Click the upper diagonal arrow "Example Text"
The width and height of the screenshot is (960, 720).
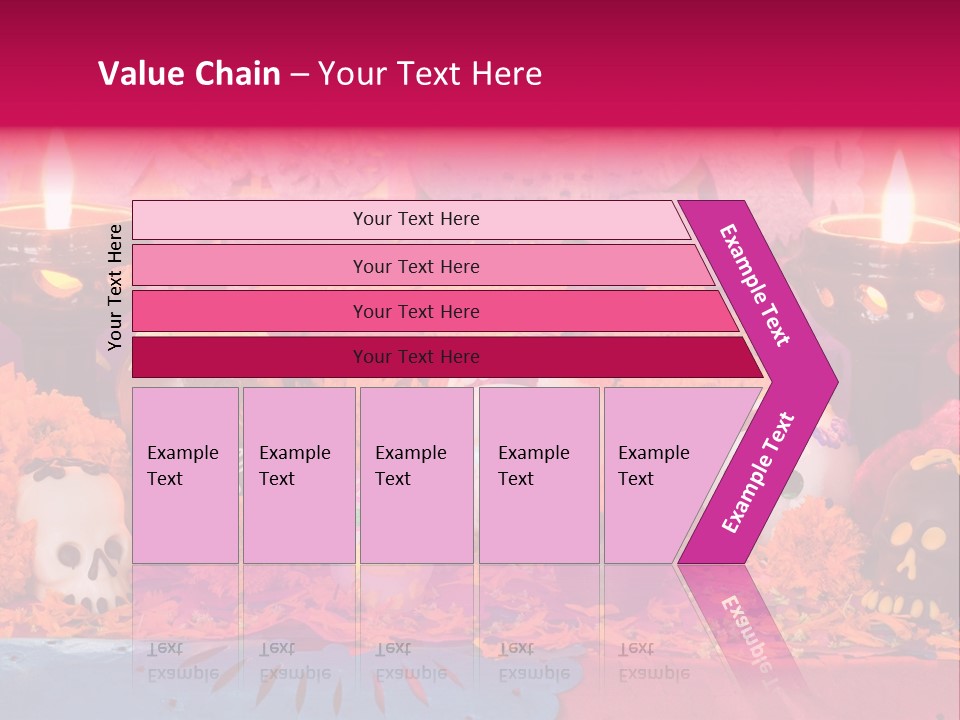756,285
